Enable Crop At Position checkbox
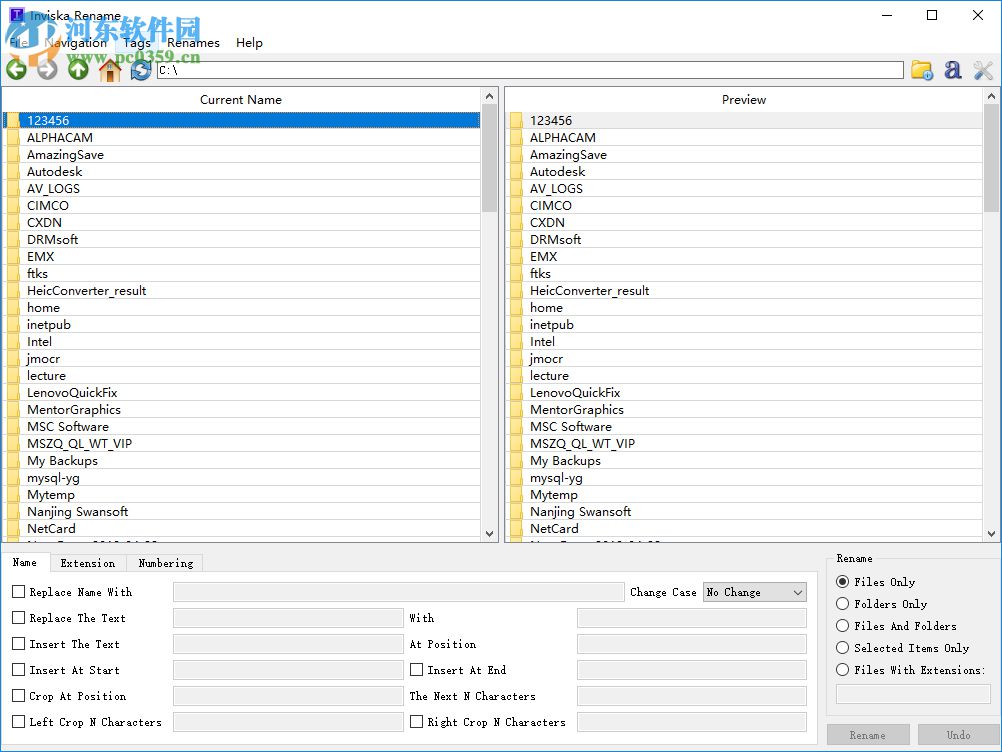 tap(19, 696)
